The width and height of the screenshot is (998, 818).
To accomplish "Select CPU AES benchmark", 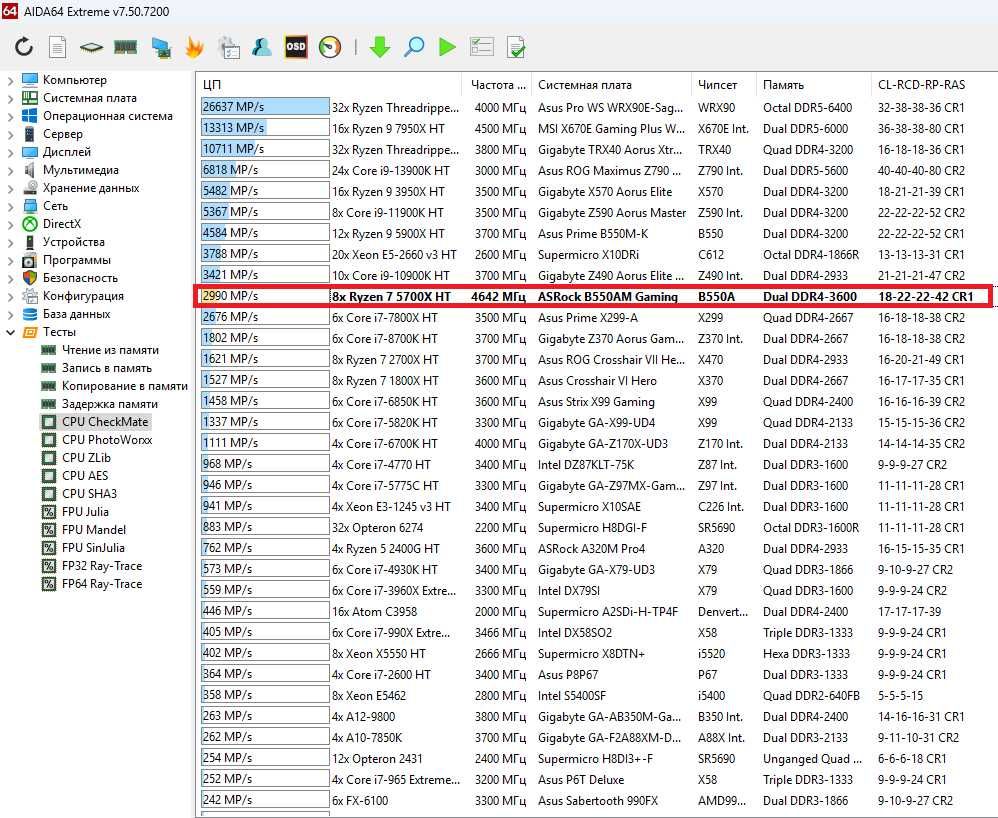I will pos(85,476).
